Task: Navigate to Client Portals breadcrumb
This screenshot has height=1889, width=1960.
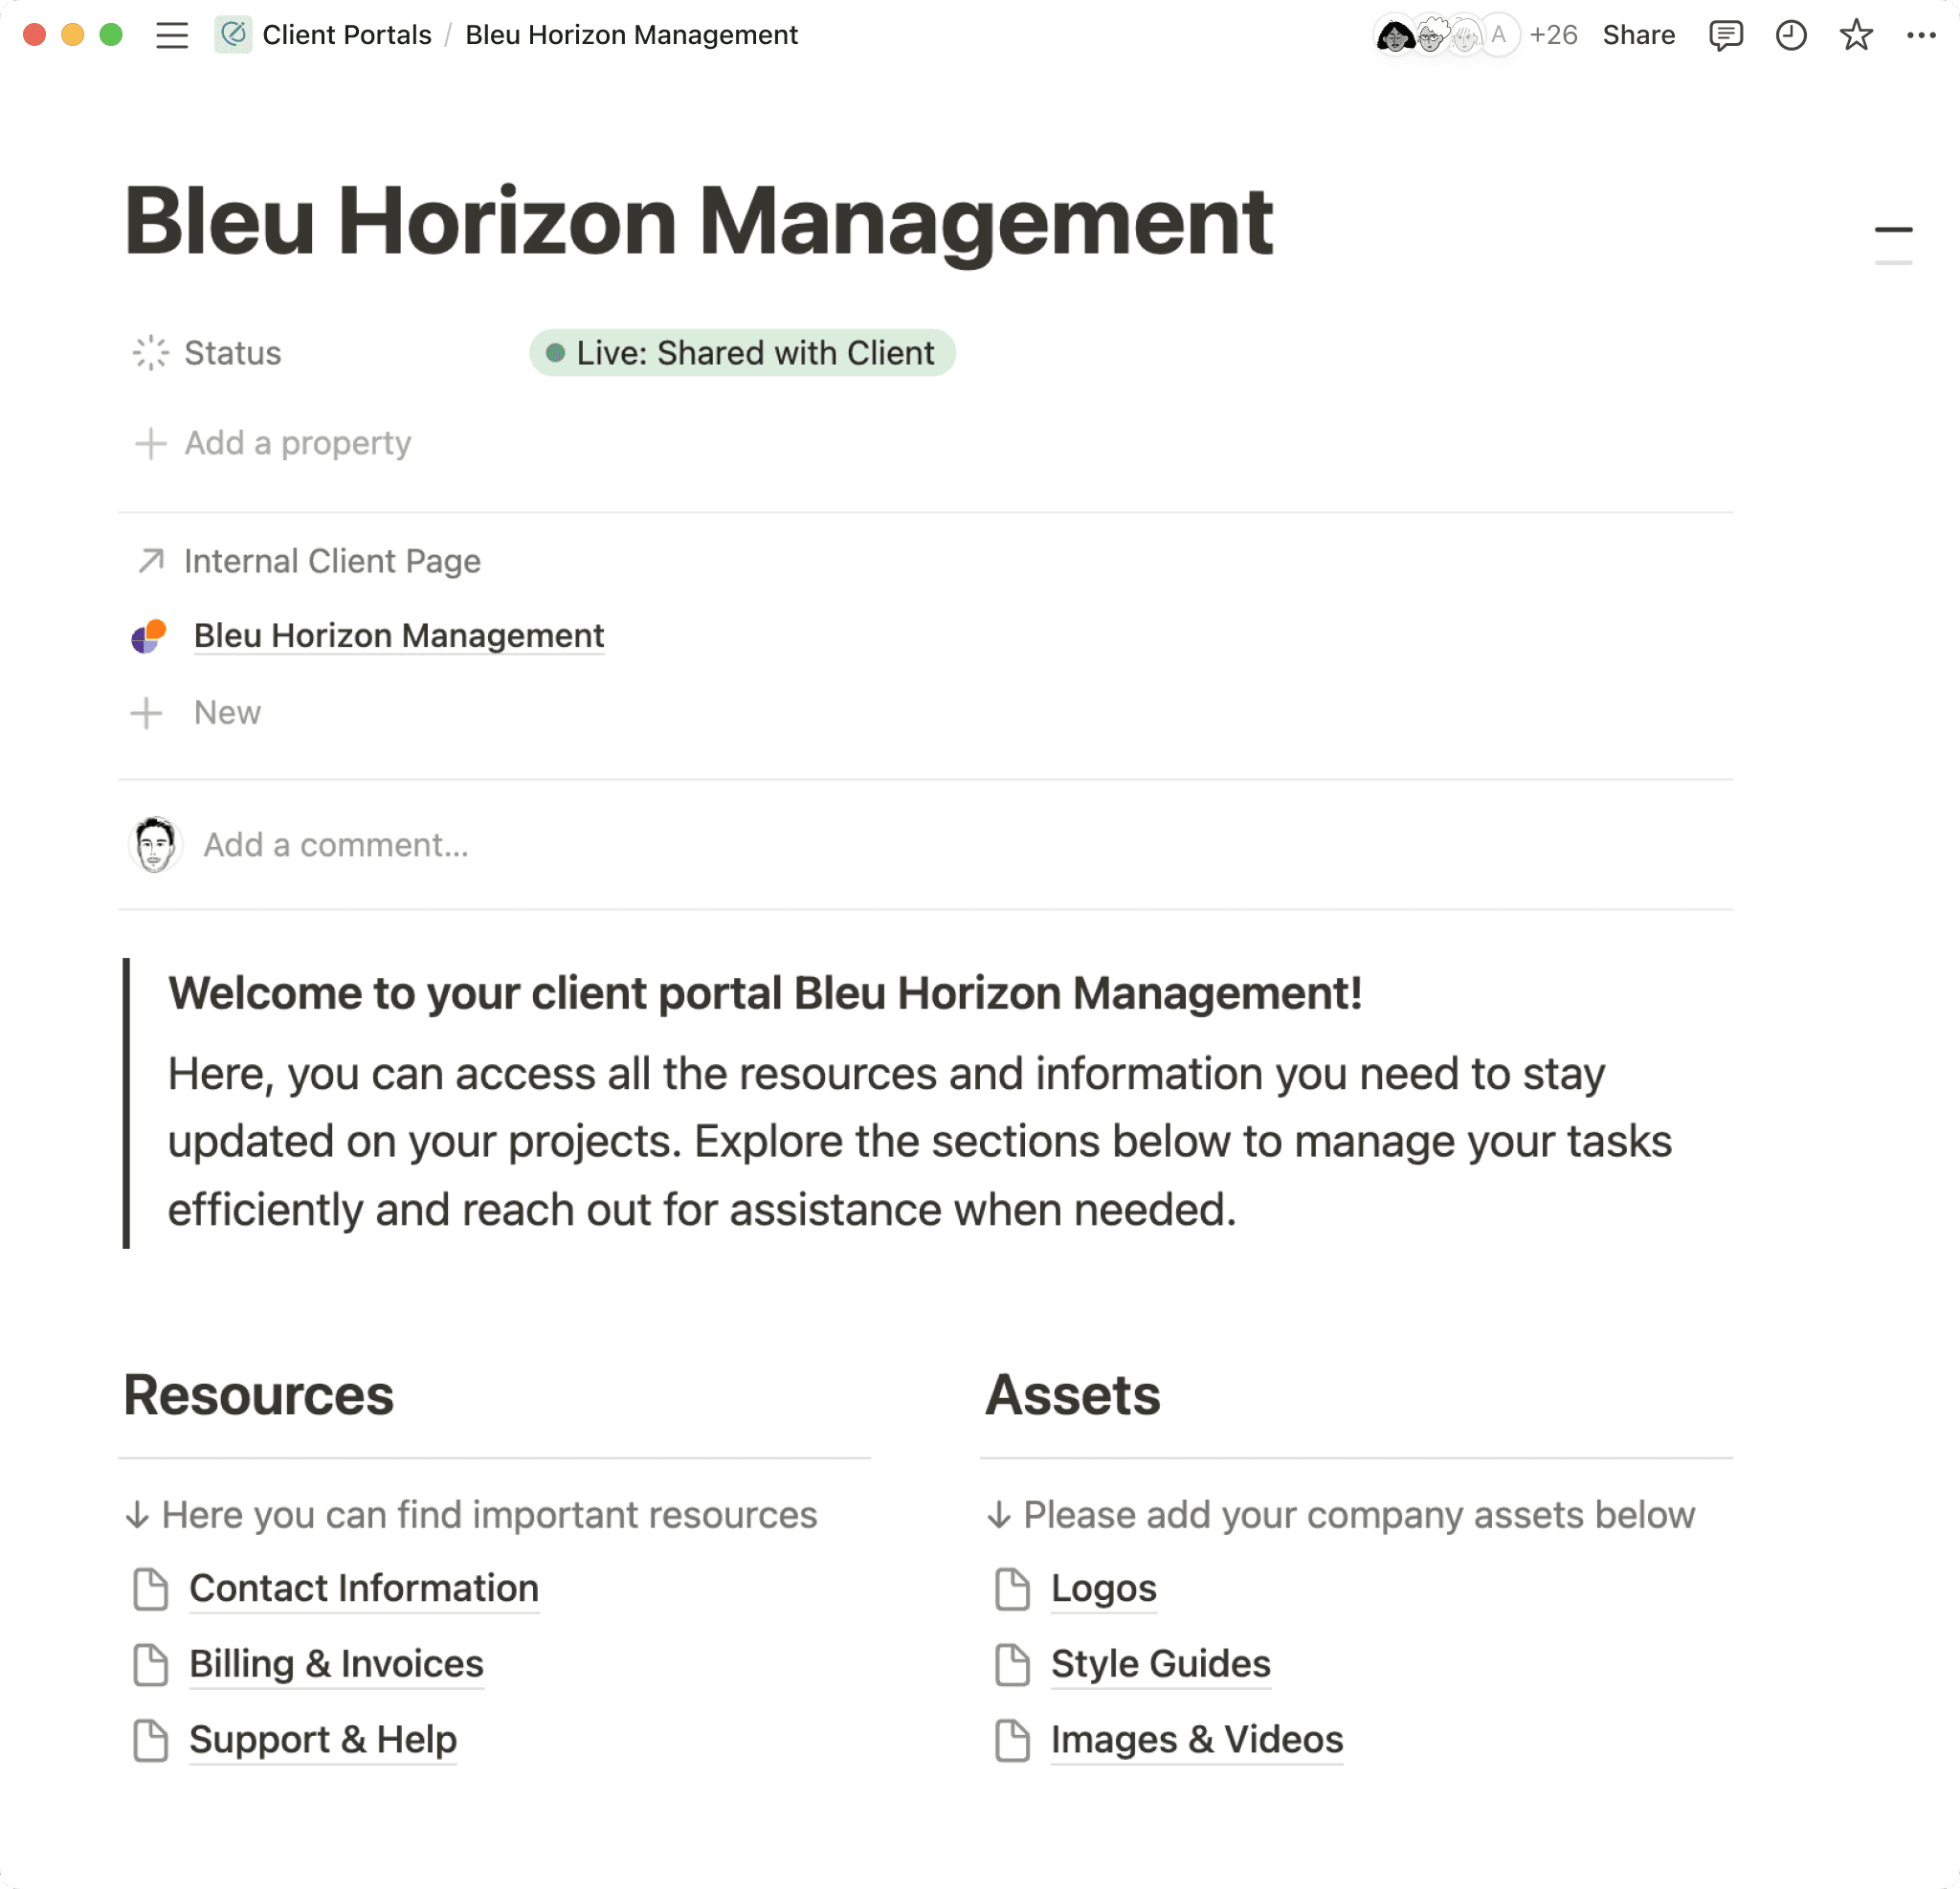Action: [x=346, y=36]
